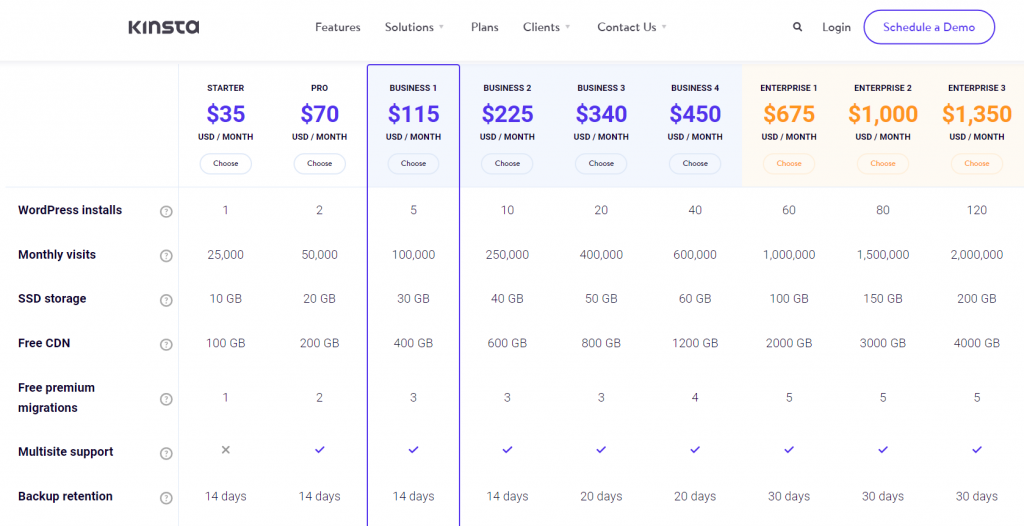
Task: Expand the Clients dropdown menu
Action: [547, 27]
